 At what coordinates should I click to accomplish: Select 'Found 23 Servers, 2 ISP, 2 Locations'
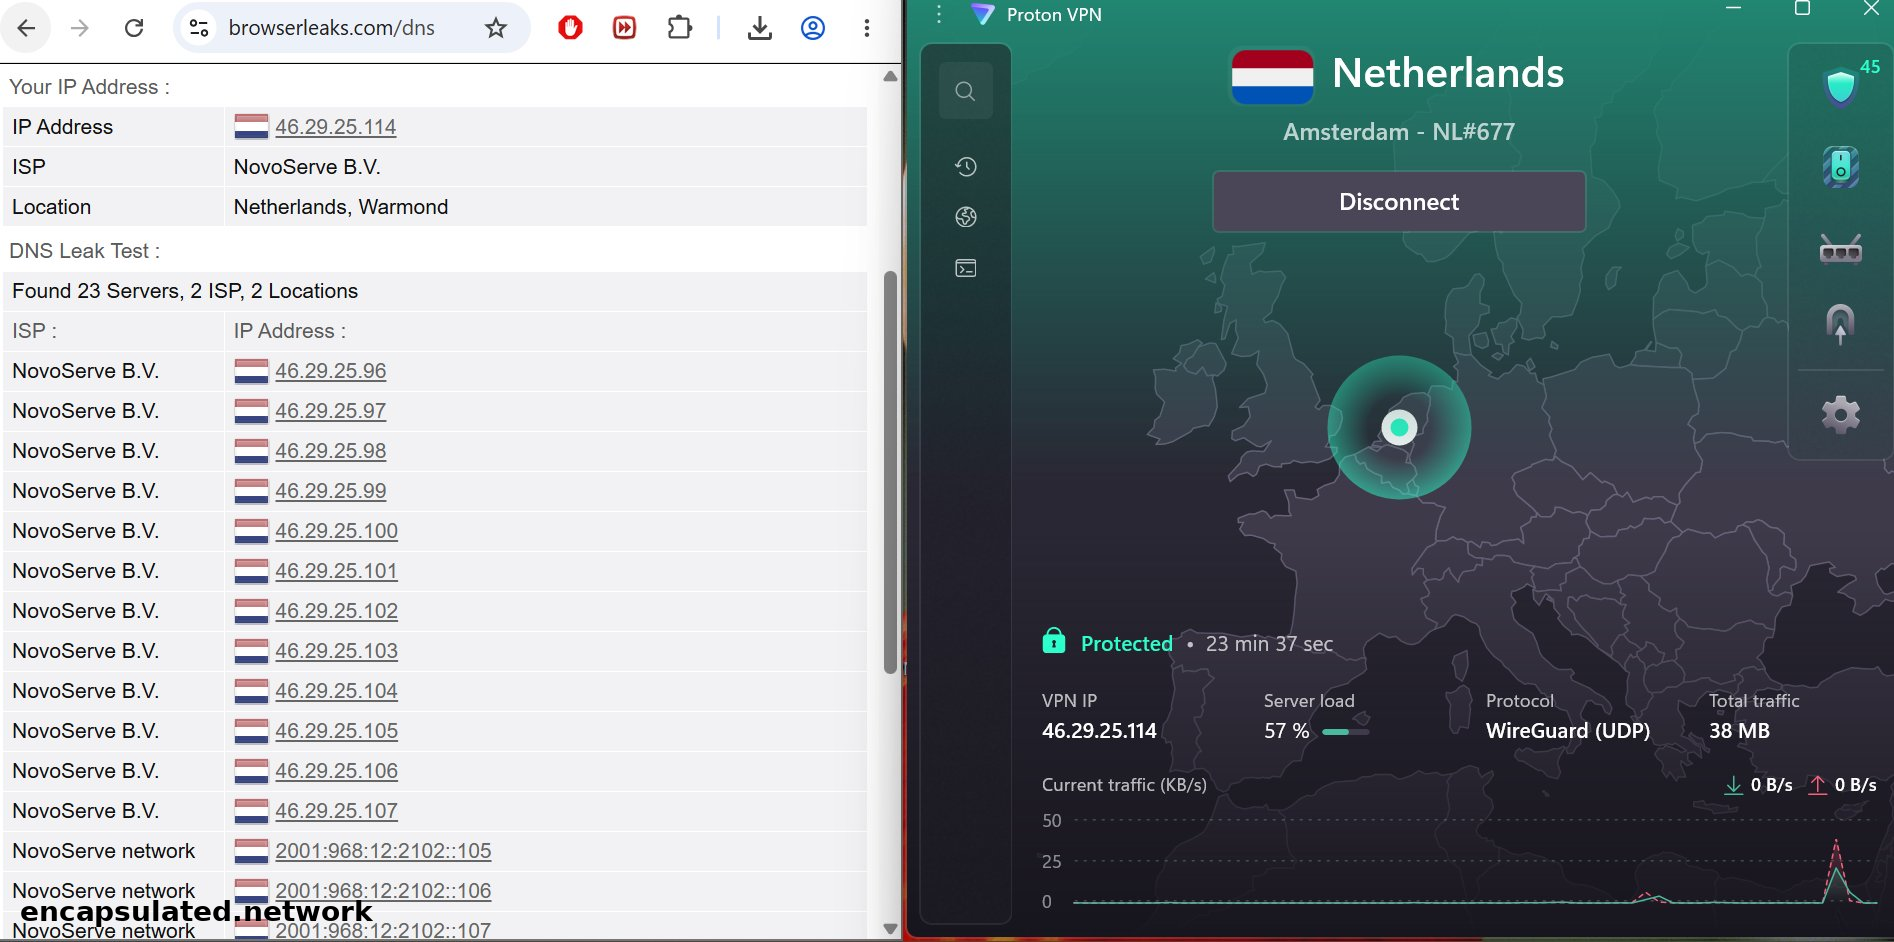pyautogui.click(x=185, y=291)
